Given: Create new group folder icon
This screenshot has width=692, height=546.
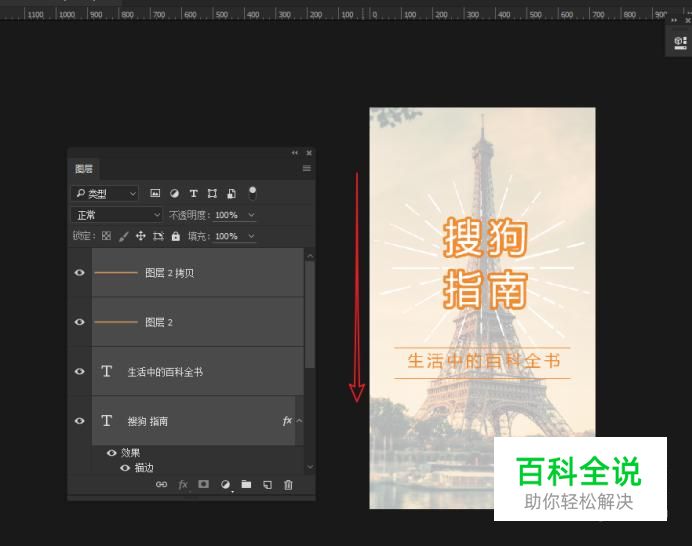Looking at the screenshot, I should pos(246,484).
